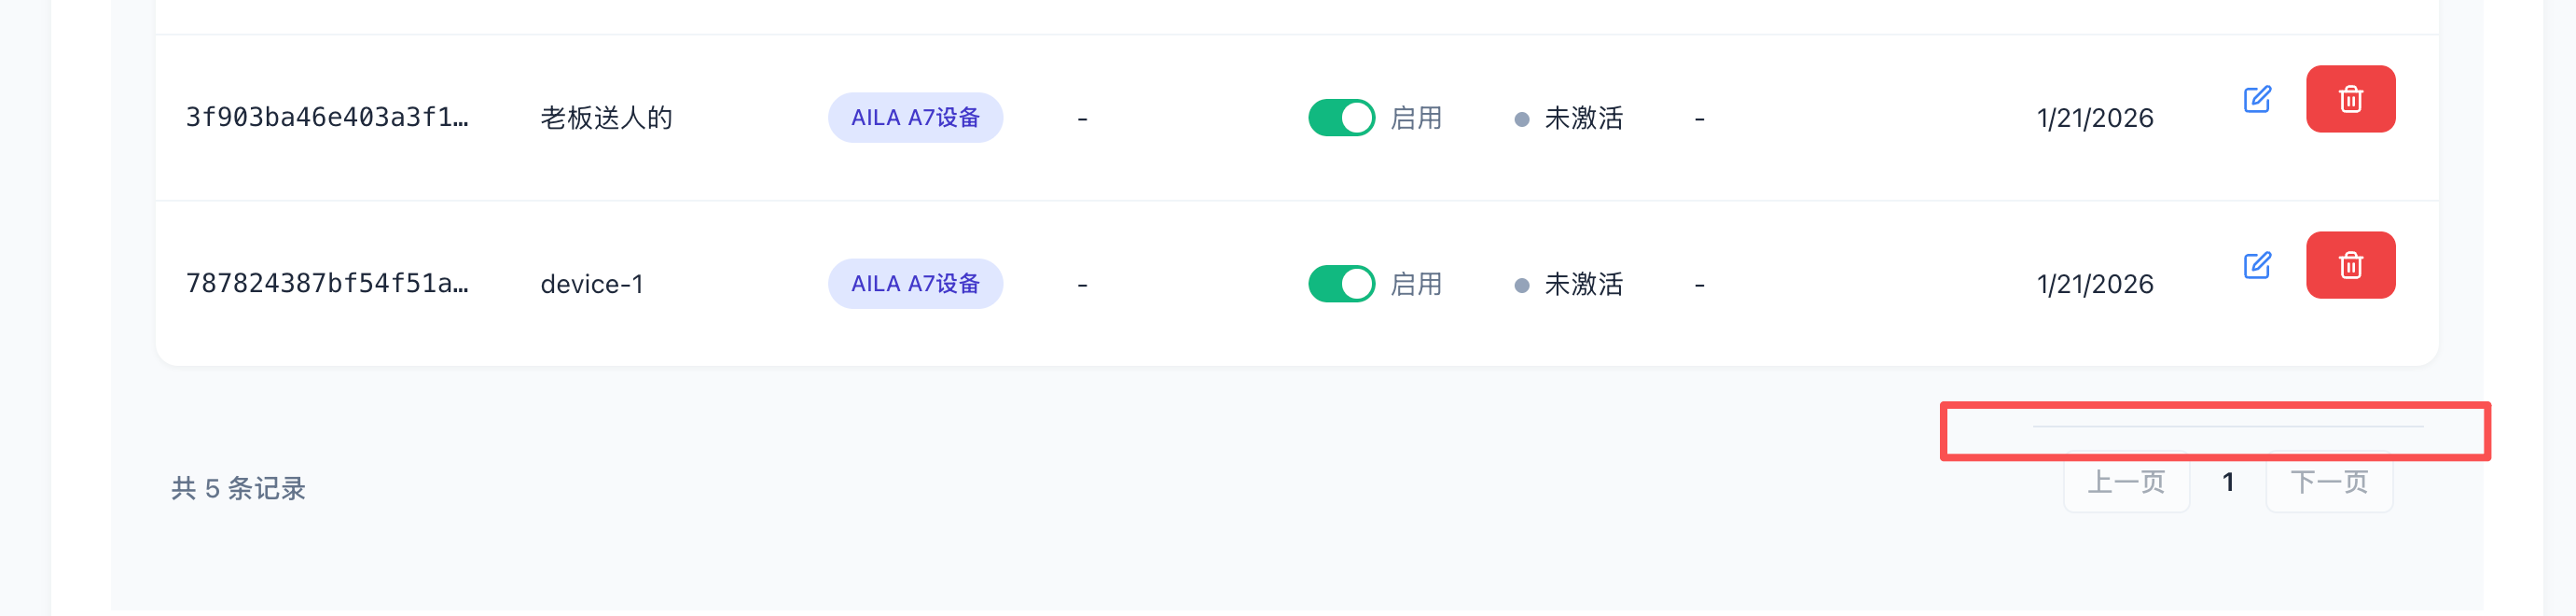Click the AILA A7设备 tag for 老板送人的
The width and height of the screenshot is (2576, 616).
click(915, 118)
